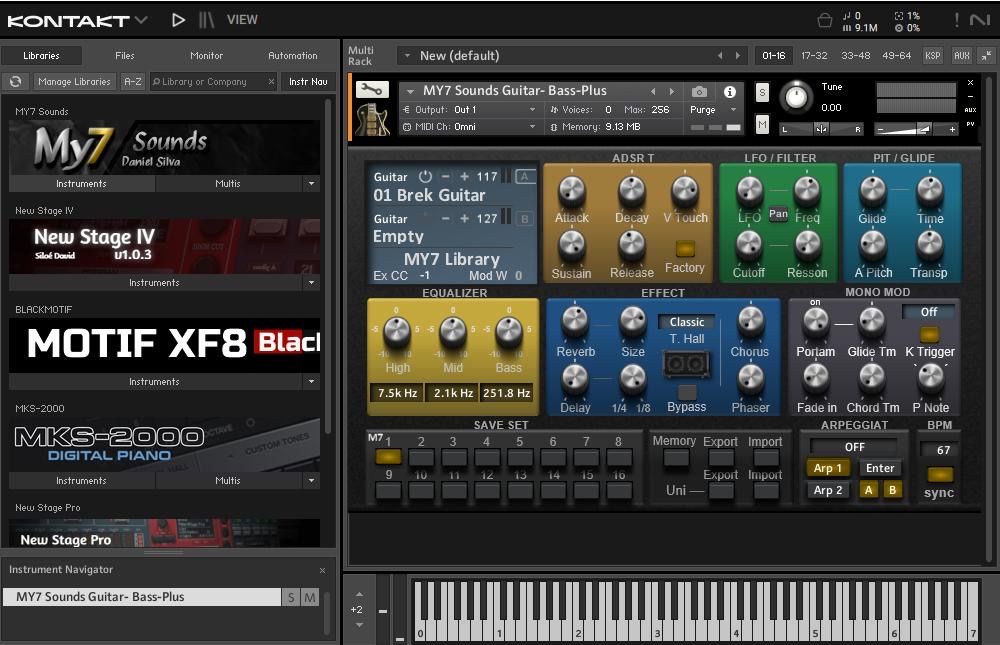Image resolution: width=1000 pixels, height=645 pixels.
Task: Click the Native Instruments logo icon
Action: point(980,20)
